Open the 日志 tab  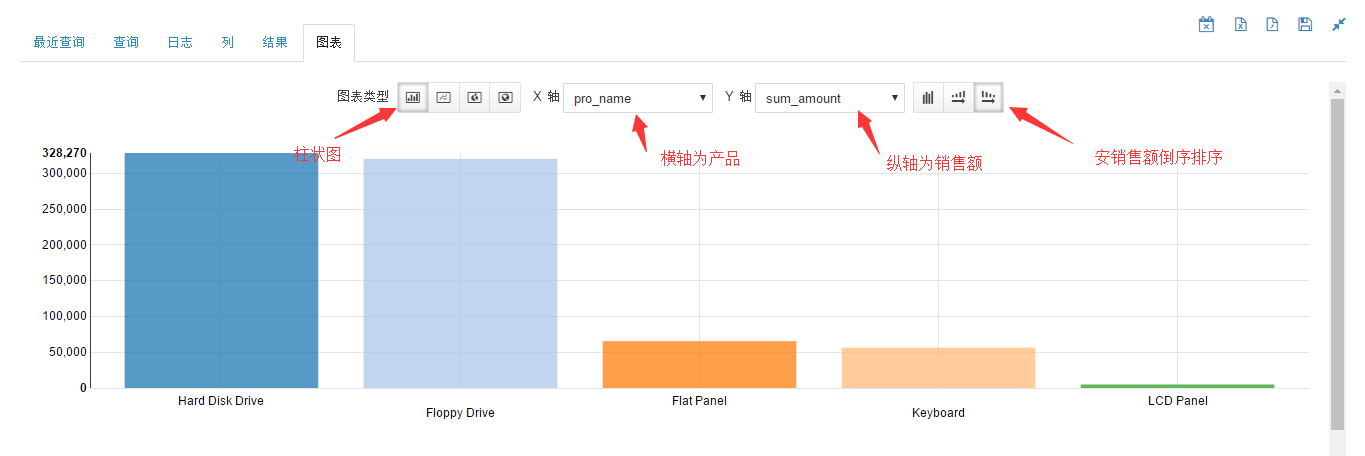pyautogui.click(x=180, y=43)
